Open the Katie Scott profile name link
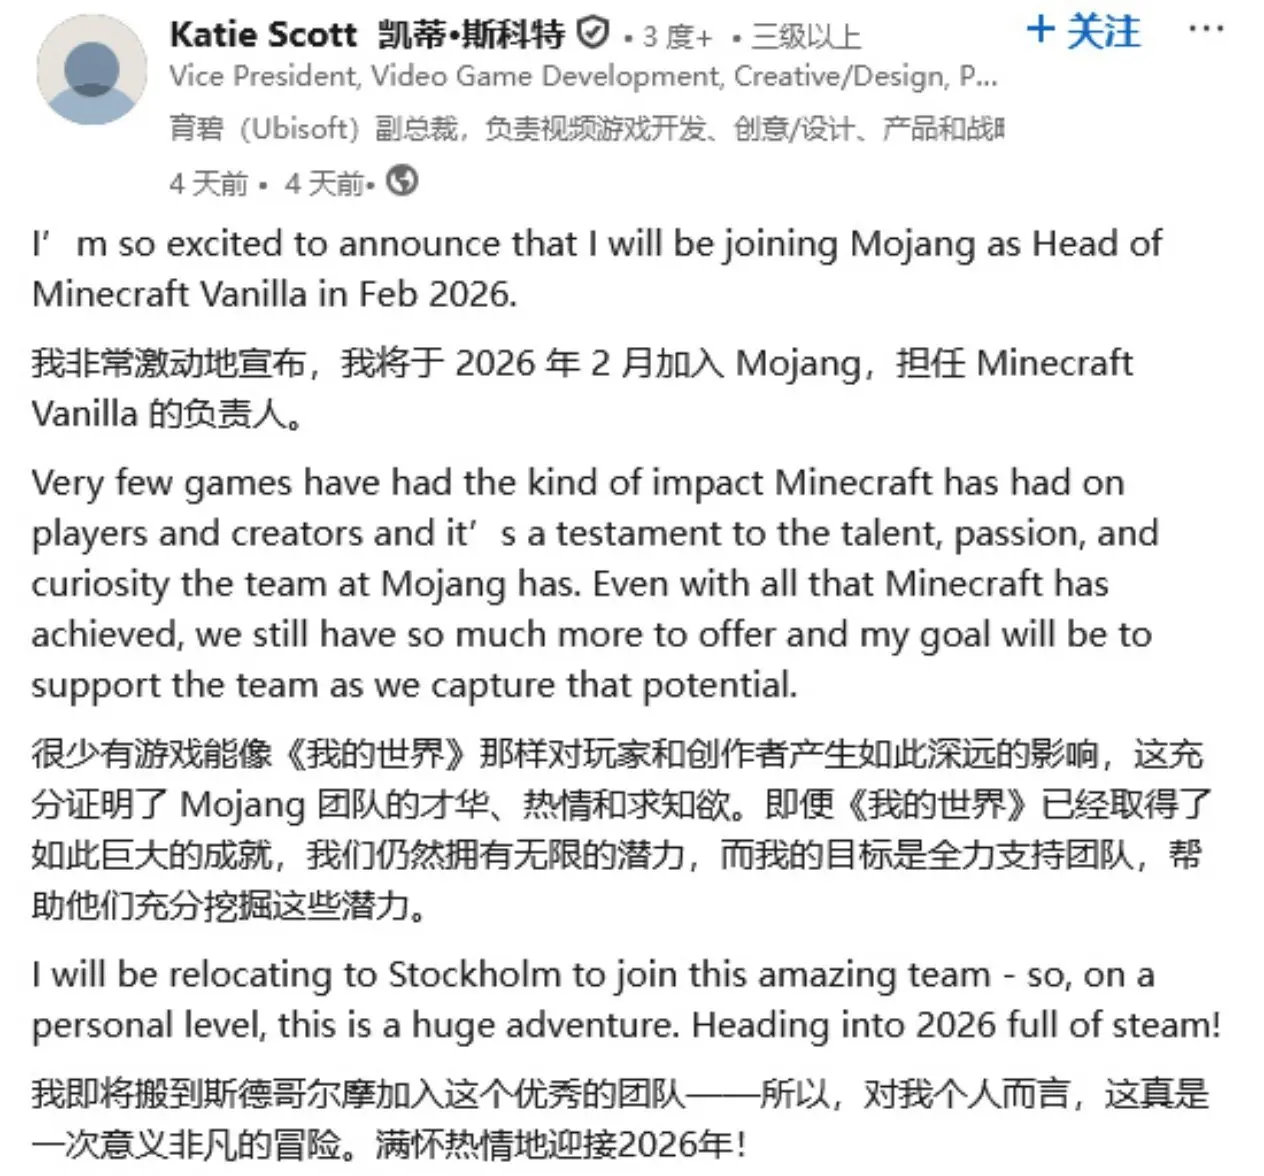The height and width of the screenshot is (1176, 1264). point(263,36)
